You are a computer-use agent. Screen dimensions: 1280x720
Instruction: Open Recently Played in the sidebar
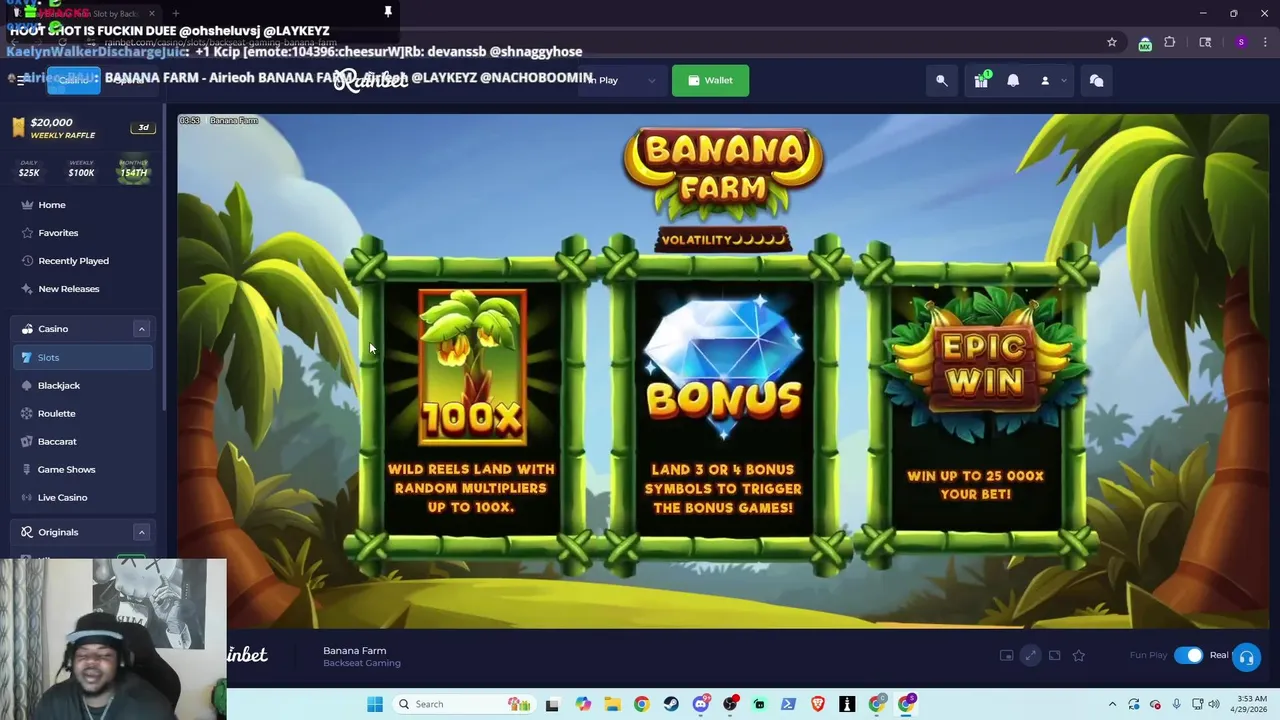(82, 261)
